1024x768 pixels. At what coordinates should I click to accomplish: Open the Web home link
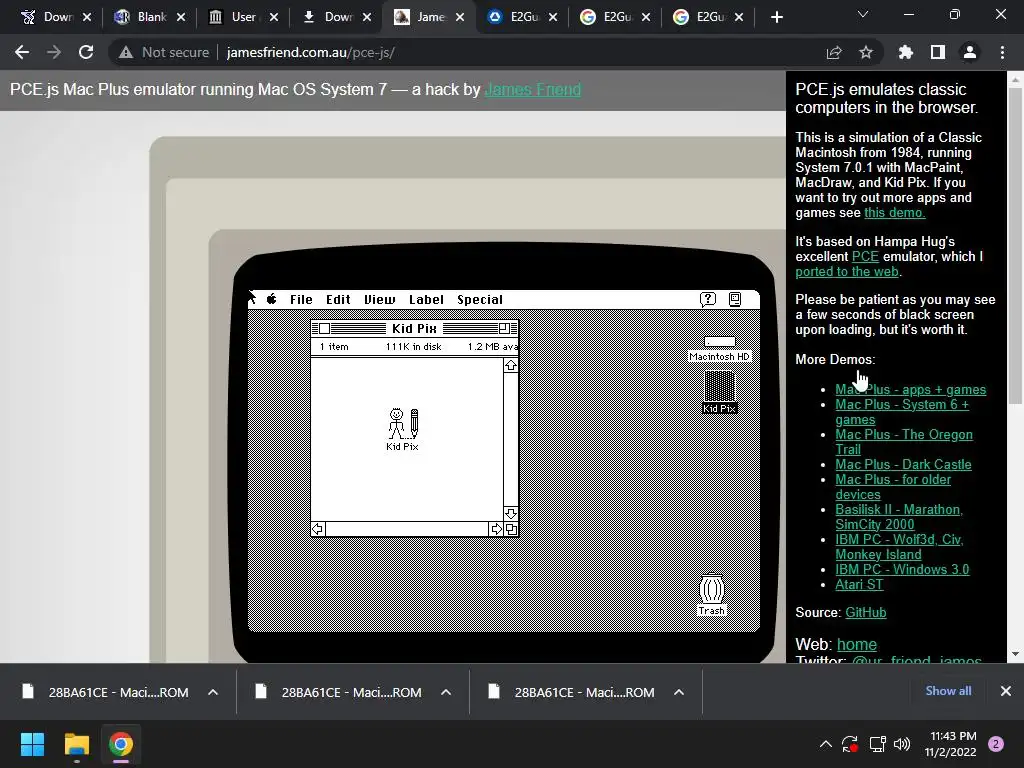coord(857,645)
